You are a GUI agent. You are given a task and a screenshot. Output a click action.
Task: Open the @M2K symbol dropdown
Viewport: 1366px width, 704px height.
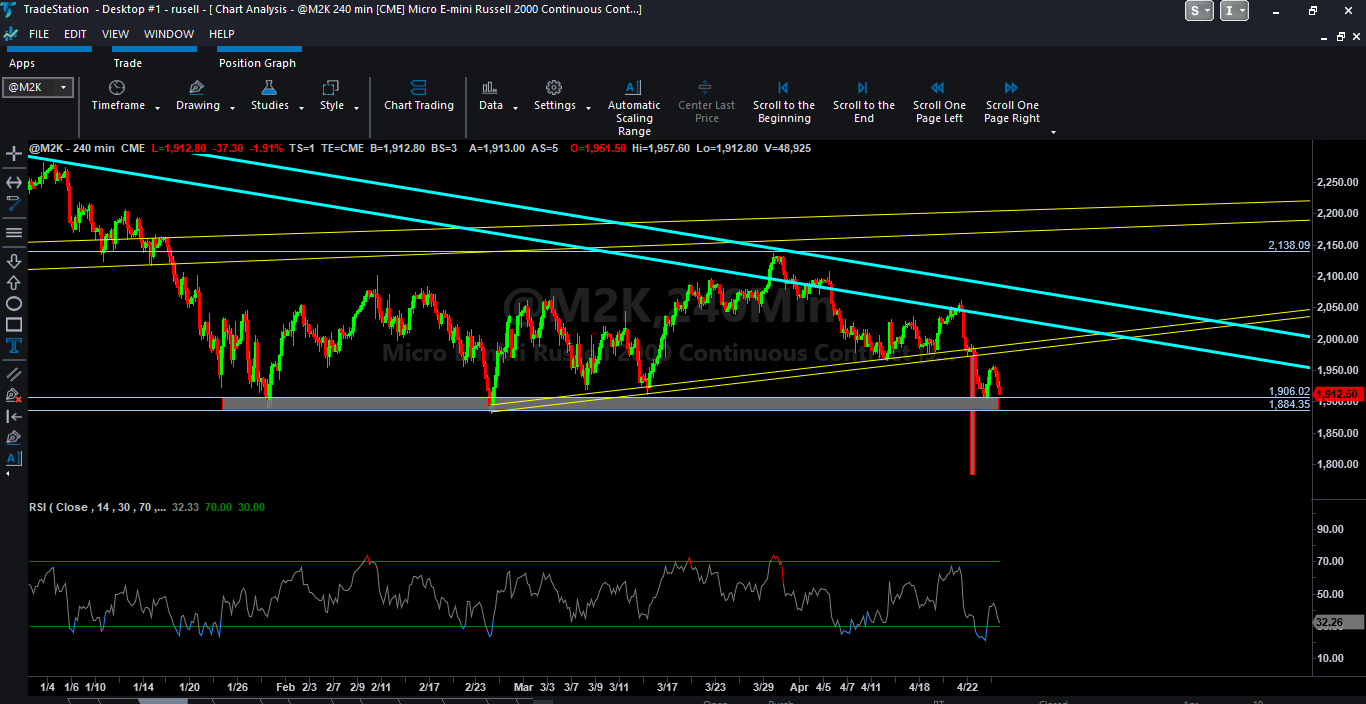(x=38, y=87)
